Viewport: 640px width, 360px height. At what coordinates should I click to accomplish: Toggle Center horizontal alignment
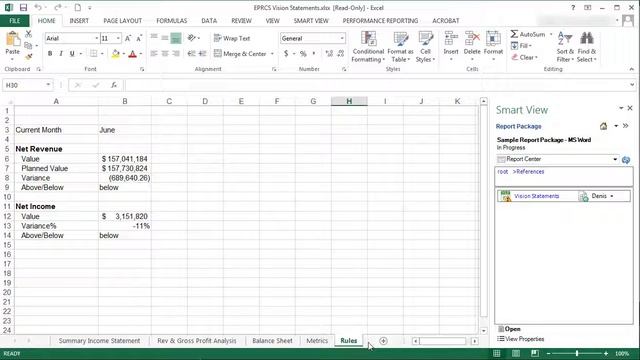(165, 53)
